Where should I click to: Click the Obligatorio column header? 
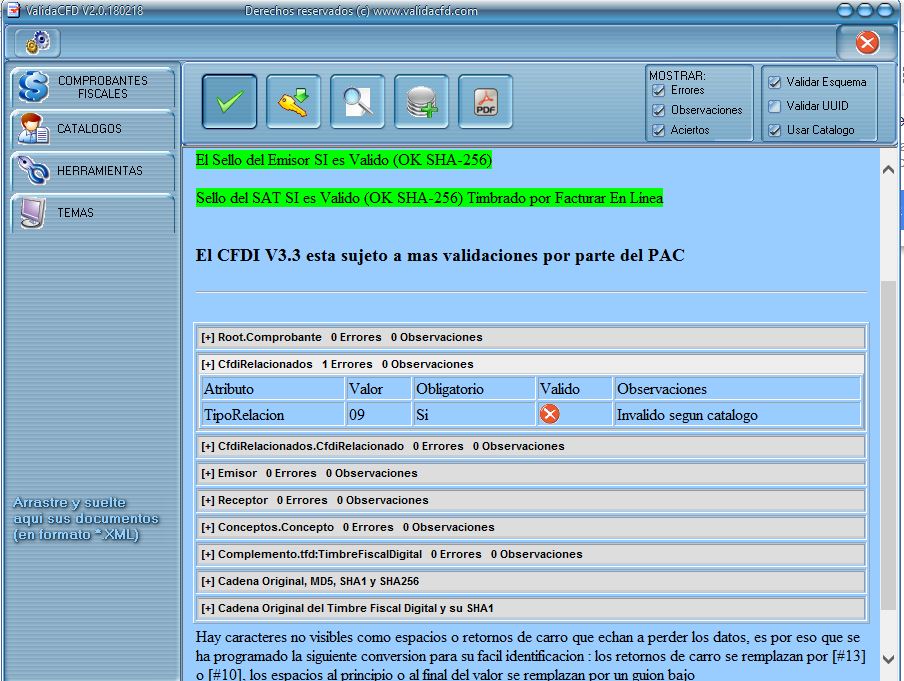coord(474,389)
